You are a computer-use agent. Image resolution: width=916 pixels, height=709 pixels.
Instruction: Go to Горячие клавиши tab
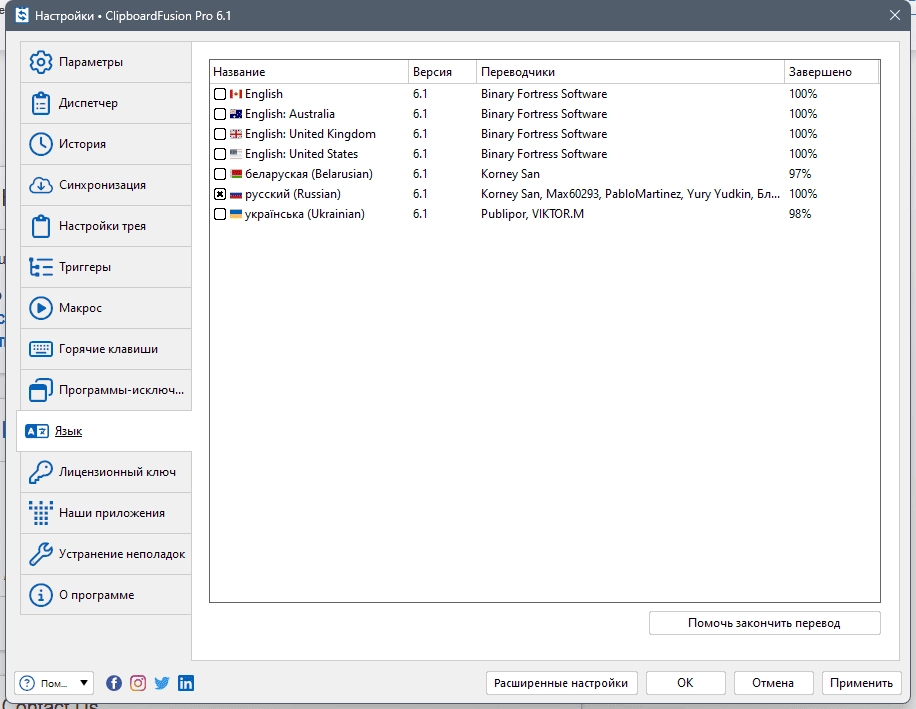point(106,349)
